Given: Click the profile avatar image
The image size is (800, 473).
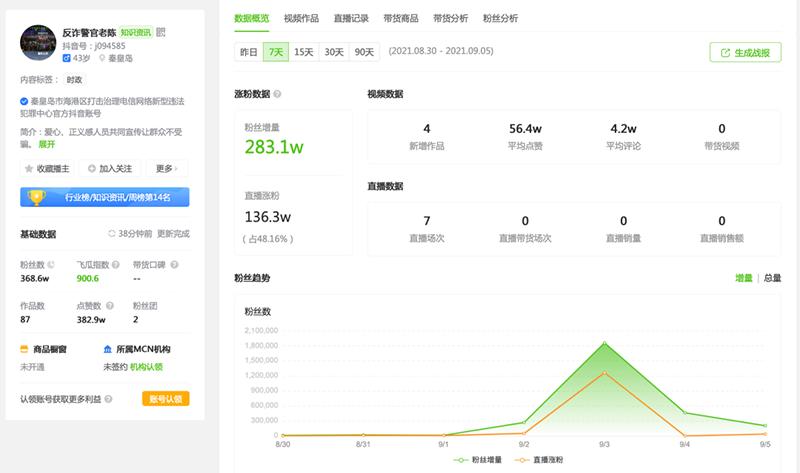Looking at the screenshot, I should (38, 43).
